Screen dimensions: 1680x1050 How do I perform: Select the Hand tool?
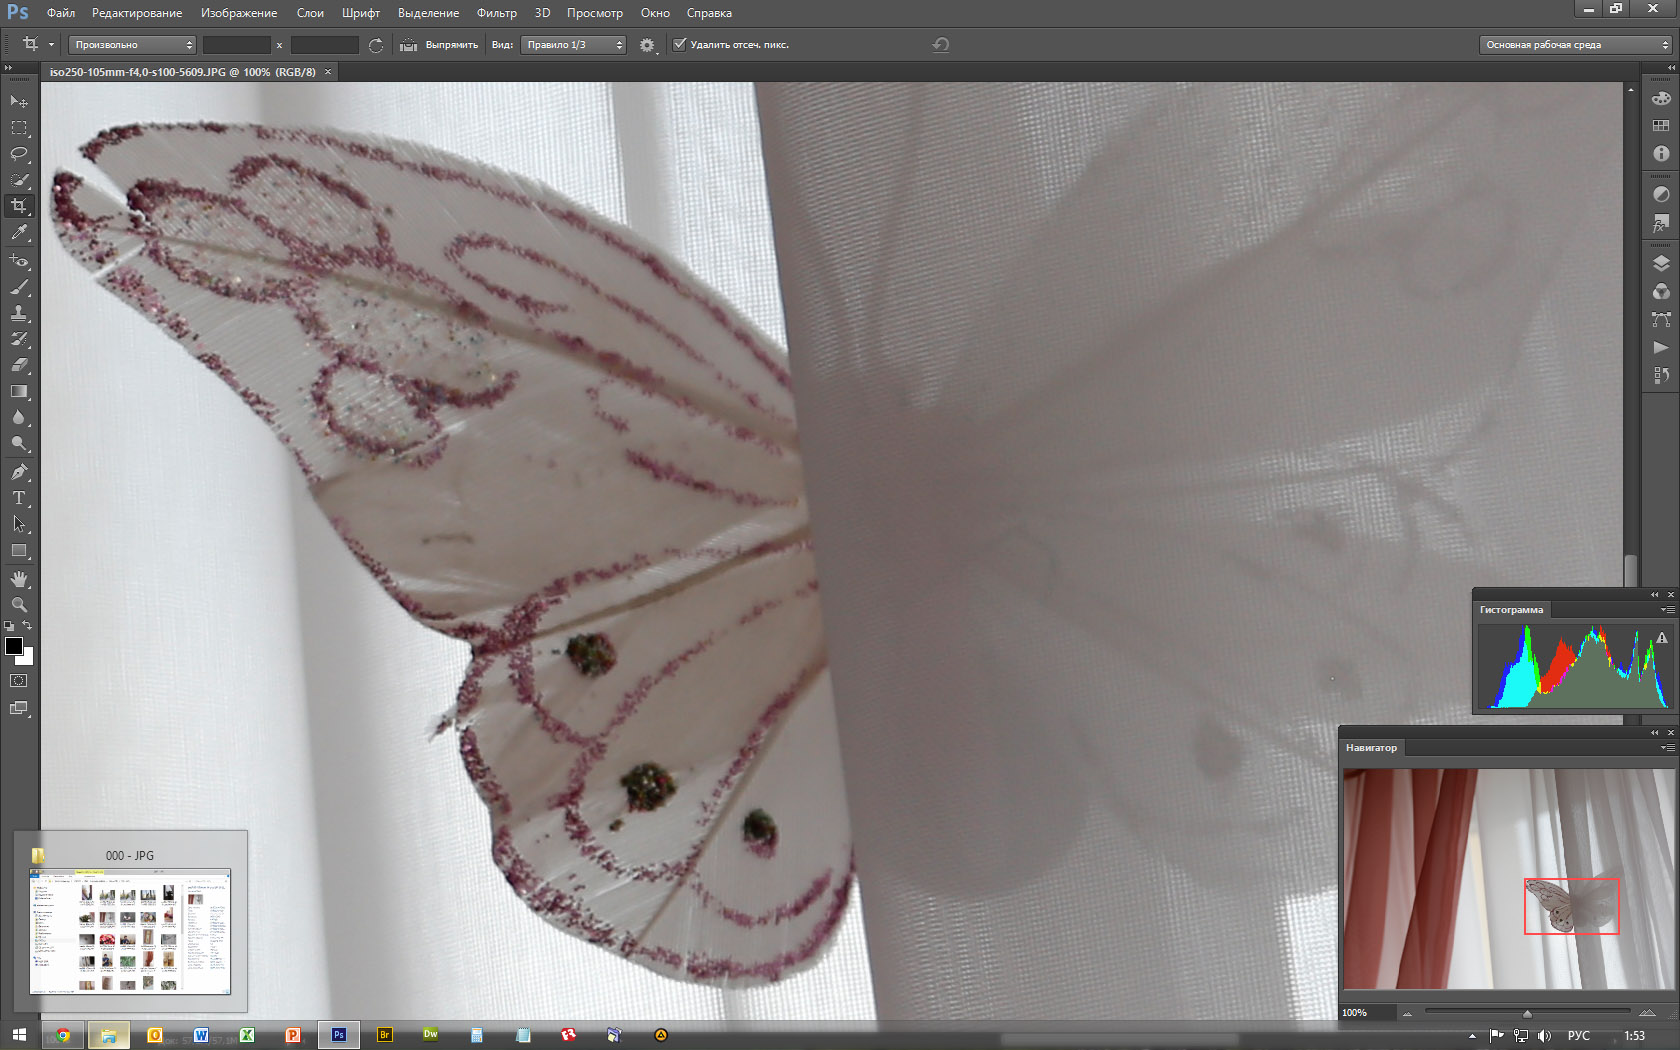point(19,579)
